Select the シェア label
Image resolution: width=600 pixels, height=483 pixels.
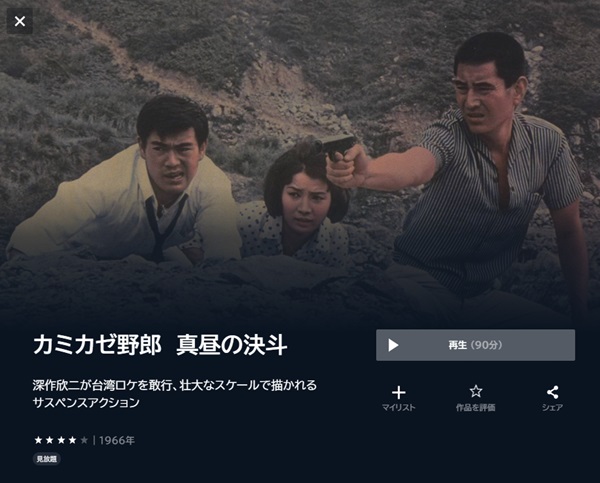point(552,407)
